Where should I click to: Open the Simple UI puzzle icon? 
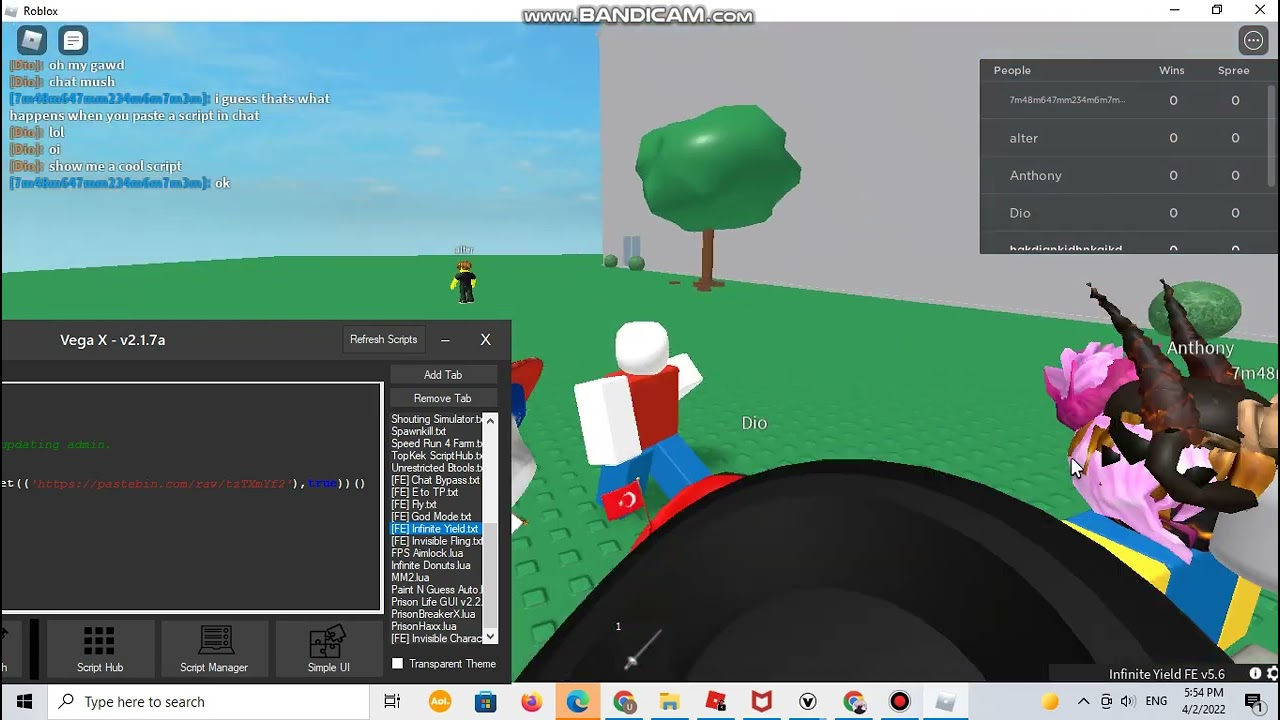click(328, 648)
